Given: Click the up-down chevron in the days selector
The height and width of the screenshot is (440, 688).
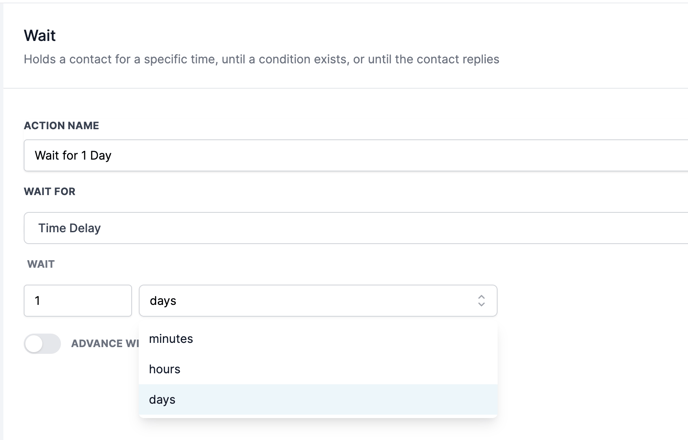Looking at the screenshot, I should coord(481,301).
